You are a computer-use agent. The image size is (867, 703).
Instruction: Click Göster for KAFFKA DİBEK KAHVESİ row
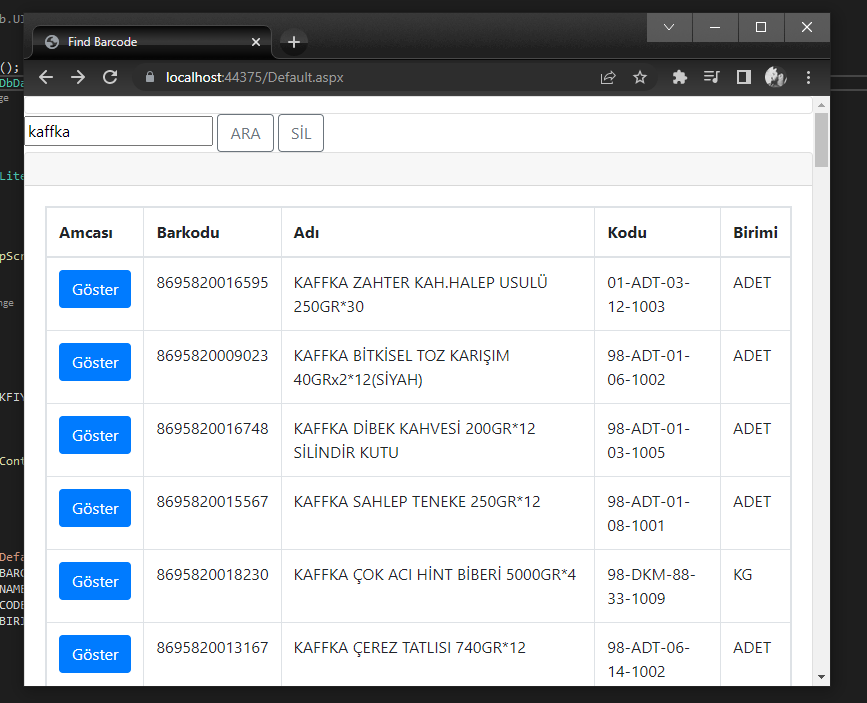95,435
